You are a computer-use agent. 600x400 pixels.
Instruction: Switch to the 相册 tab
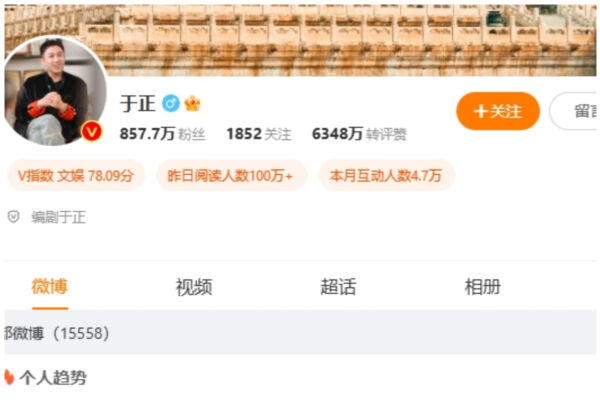[x=483, y=287]
